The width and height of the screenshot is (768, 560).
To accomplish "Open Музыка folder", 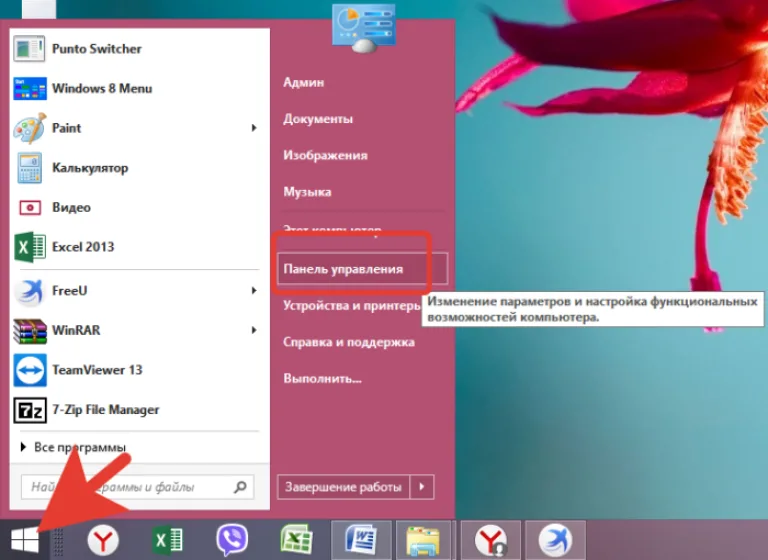I will (307, 192).
